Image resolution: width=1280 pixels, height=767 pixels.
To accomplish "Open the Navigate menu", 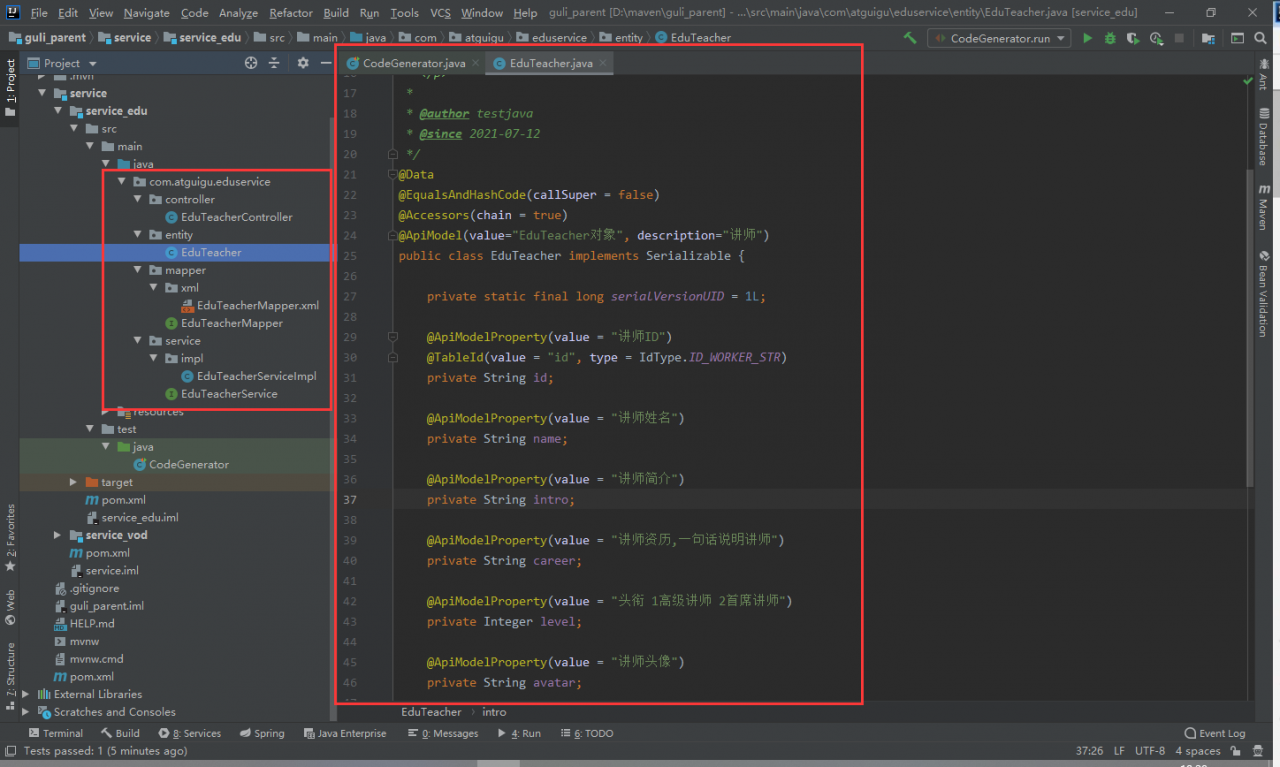I will (x=146, y=13).
